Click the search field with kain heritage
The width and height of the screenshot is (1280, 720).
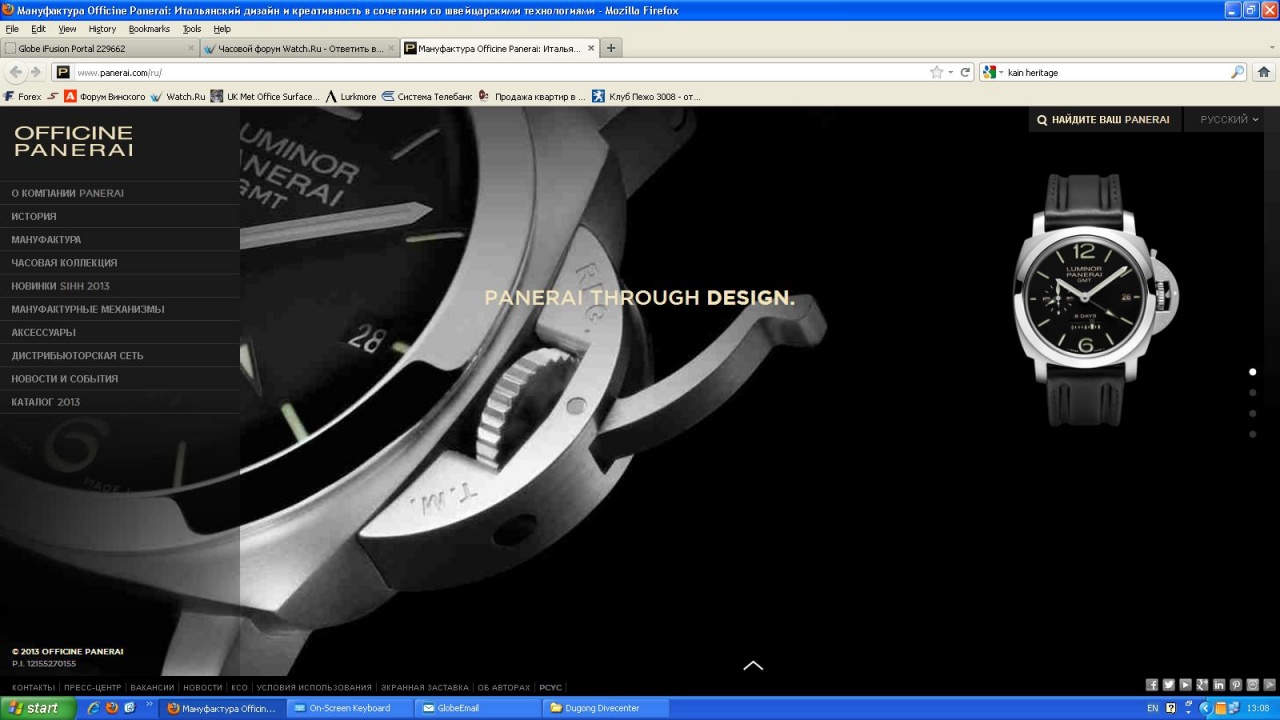(1115, 72)
